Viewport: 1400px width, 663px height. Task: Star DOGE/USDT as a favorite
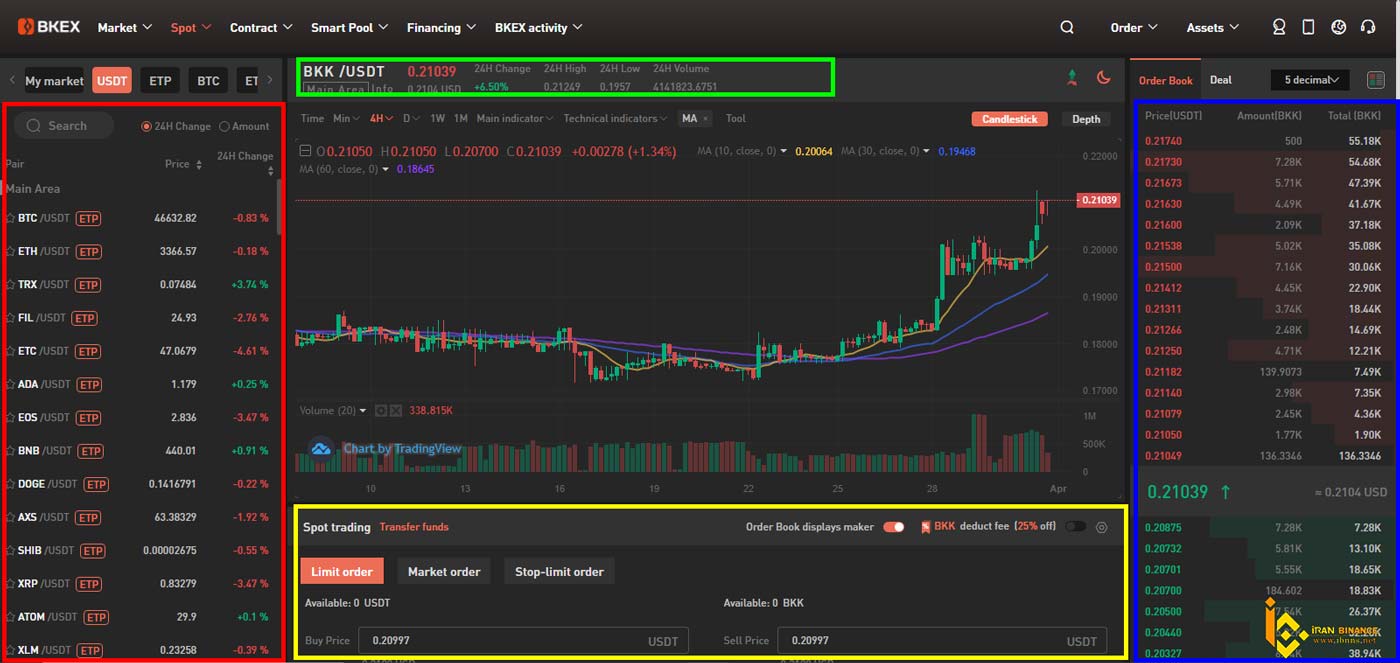(x=10, y=484)
